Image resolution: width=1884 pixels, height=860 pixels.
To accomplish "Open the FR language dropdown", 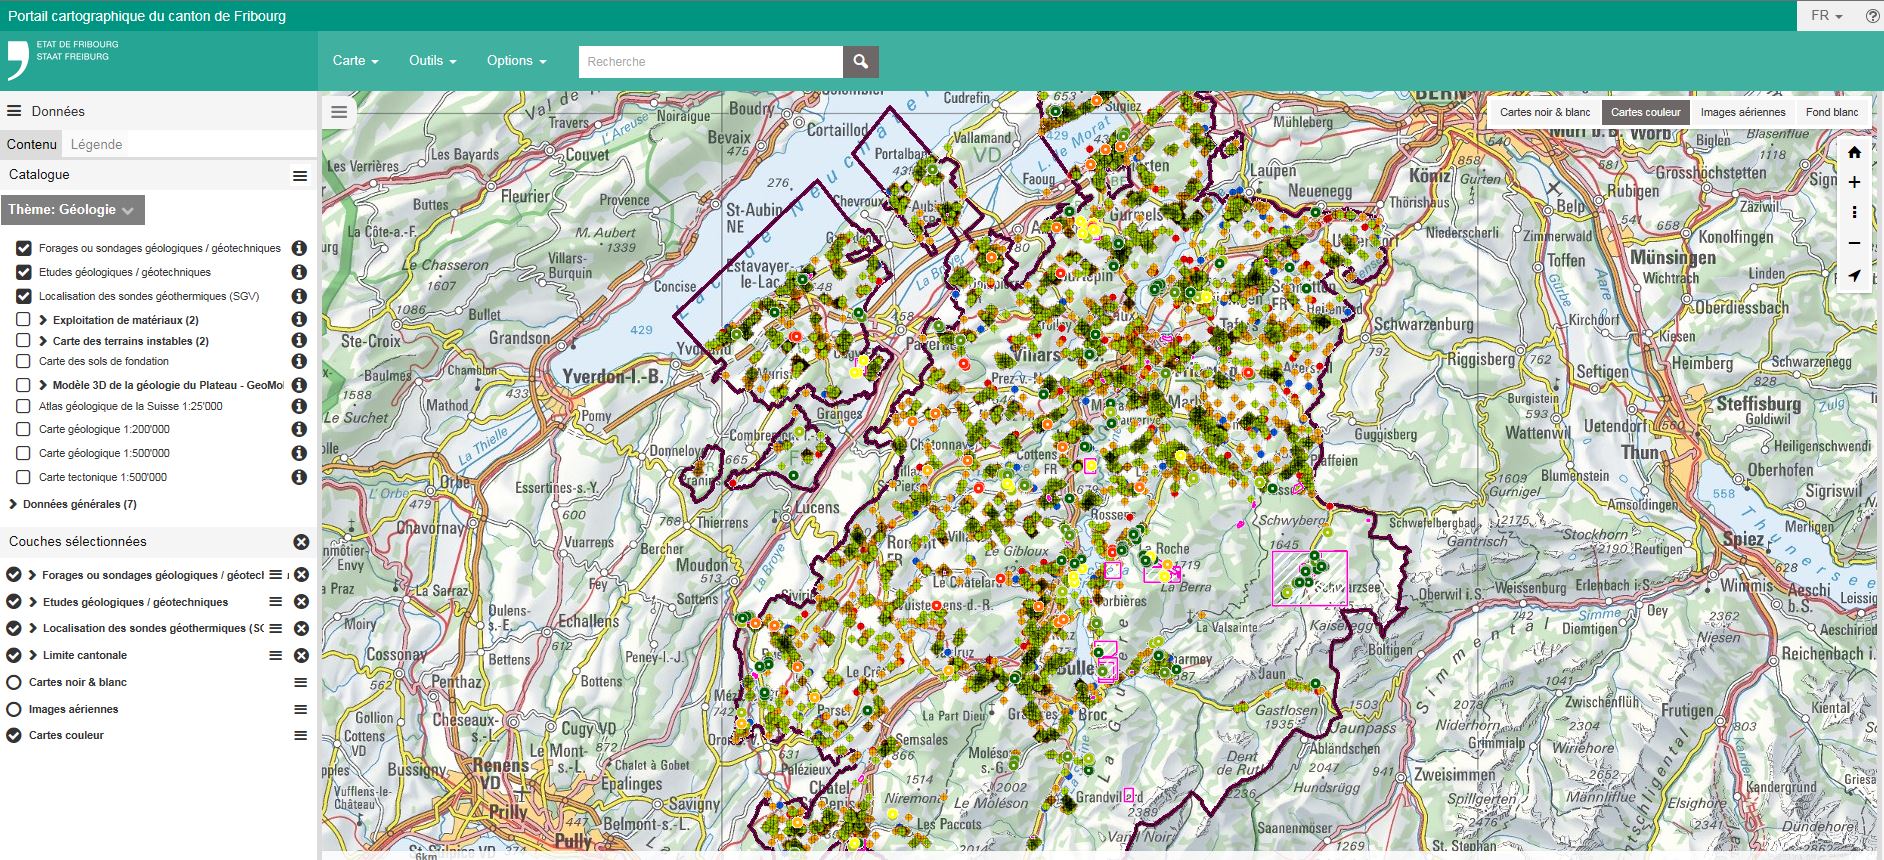I will [1826, 16].
